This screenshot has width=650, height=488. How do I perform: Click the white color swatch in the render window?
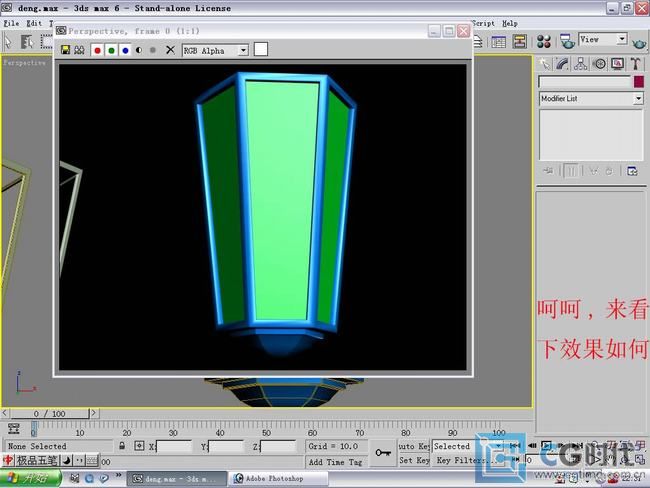261,49
